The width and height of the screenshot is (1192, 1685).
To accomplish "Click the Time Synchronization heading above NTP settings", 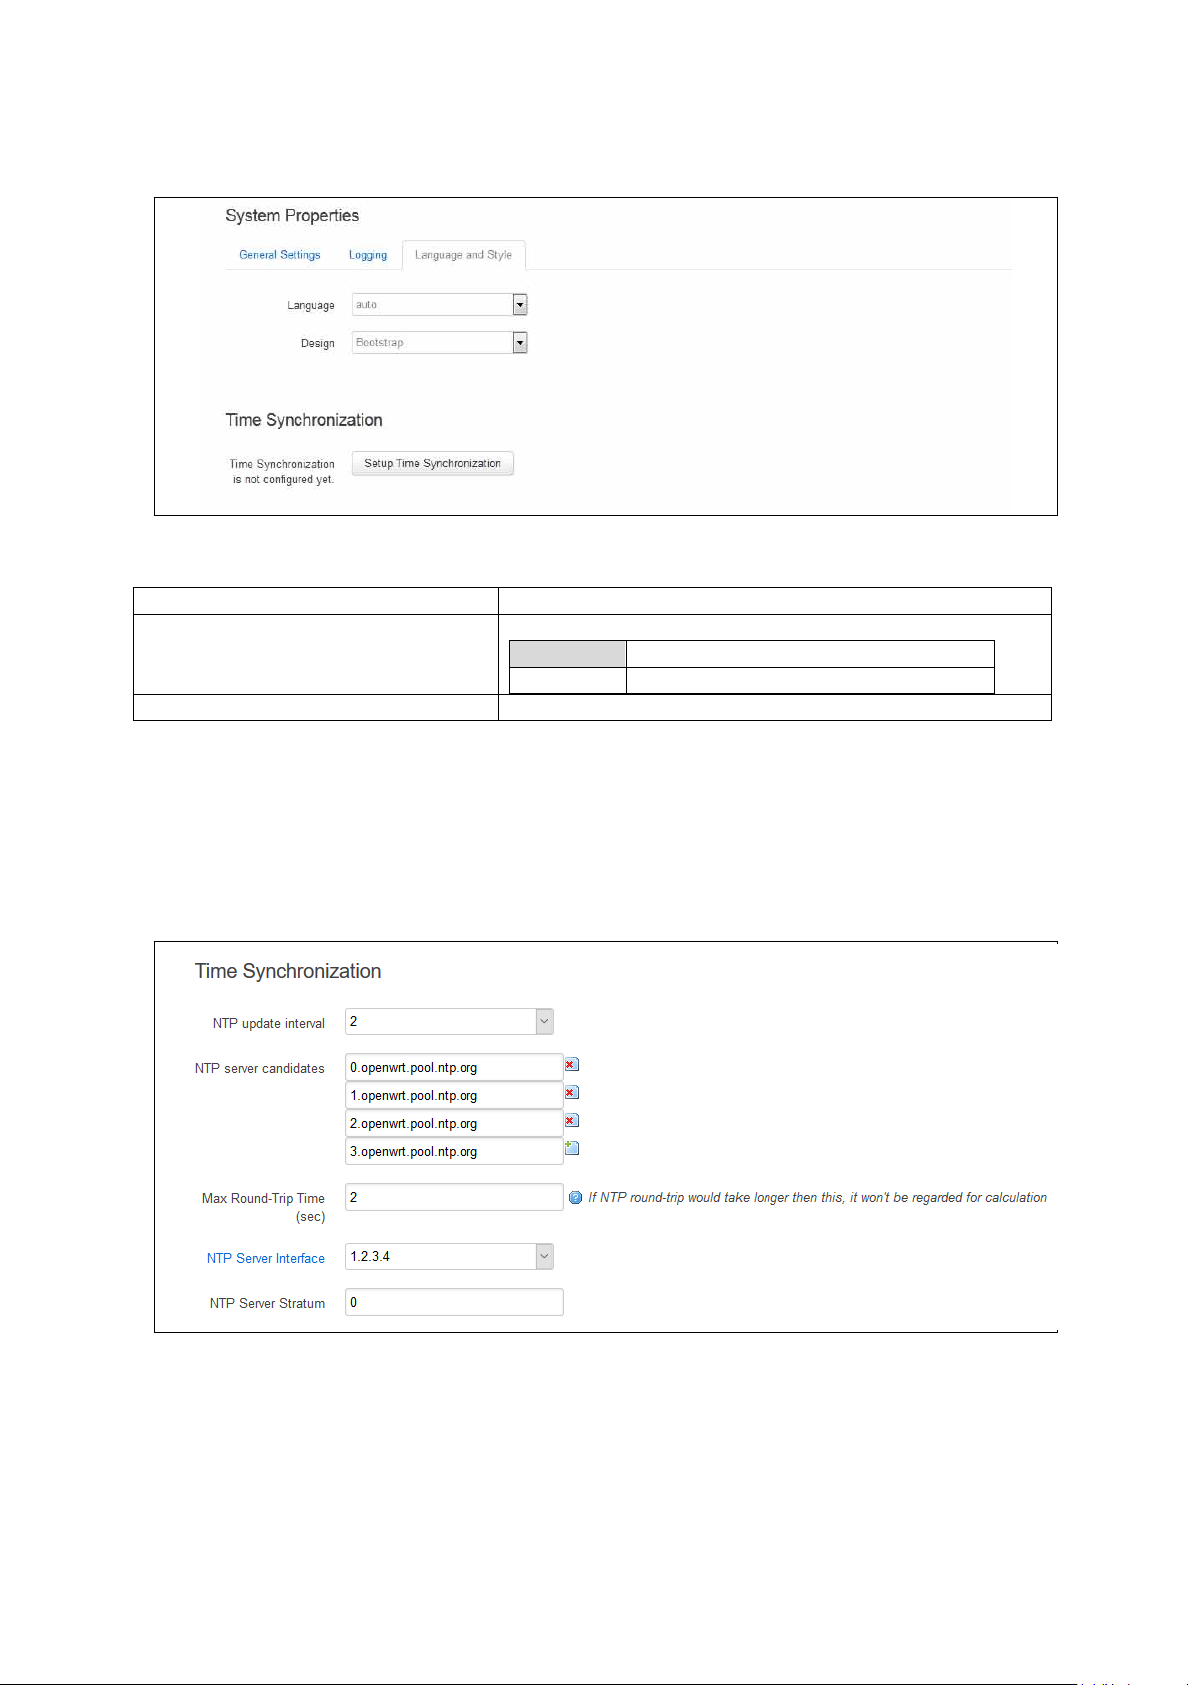I will click(288, 971).
